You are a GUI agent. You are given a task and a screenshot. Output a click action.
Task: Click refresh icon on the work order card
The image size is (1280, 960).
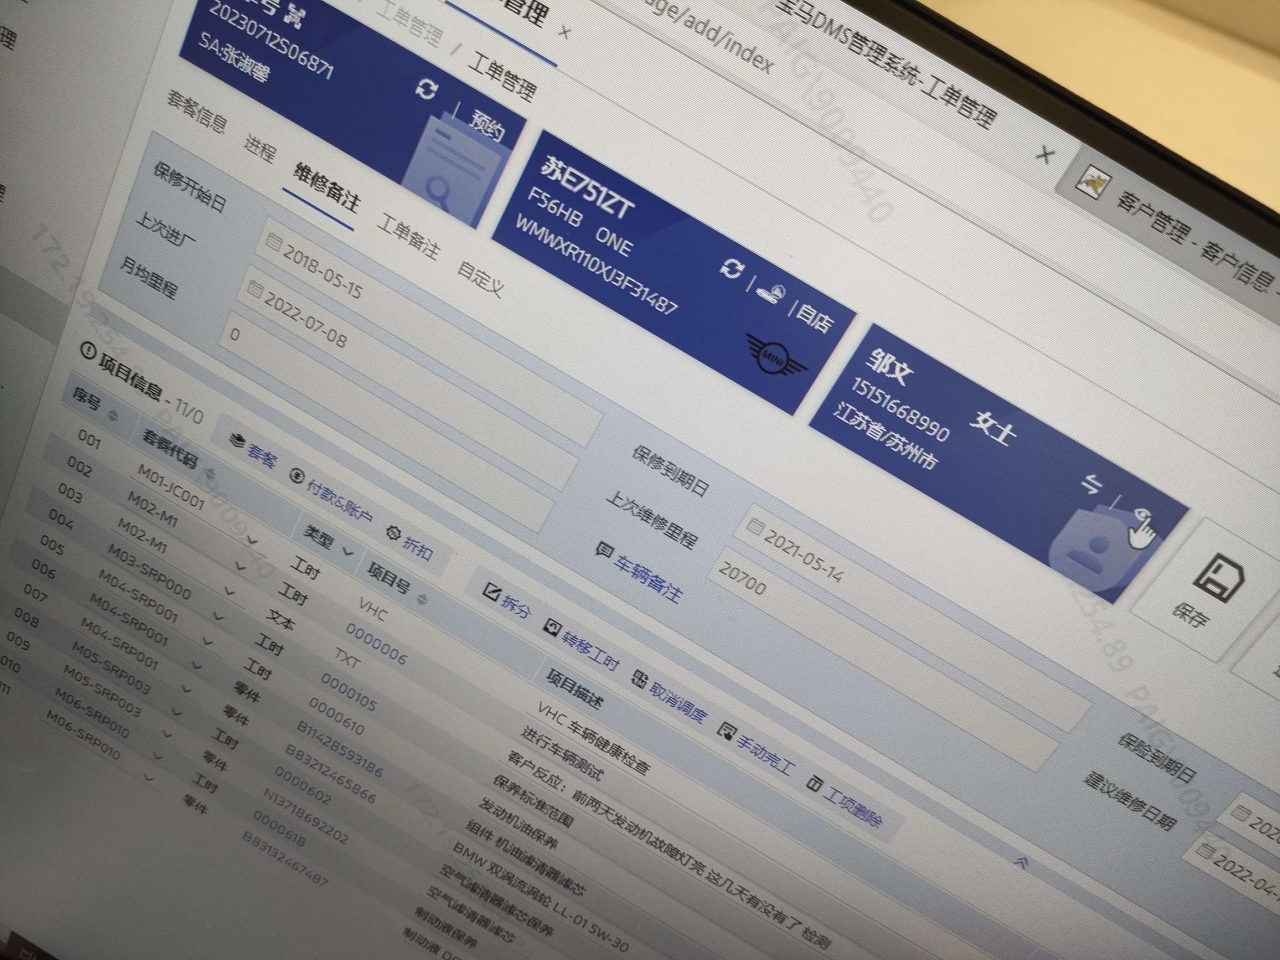[x=427, y=89]
